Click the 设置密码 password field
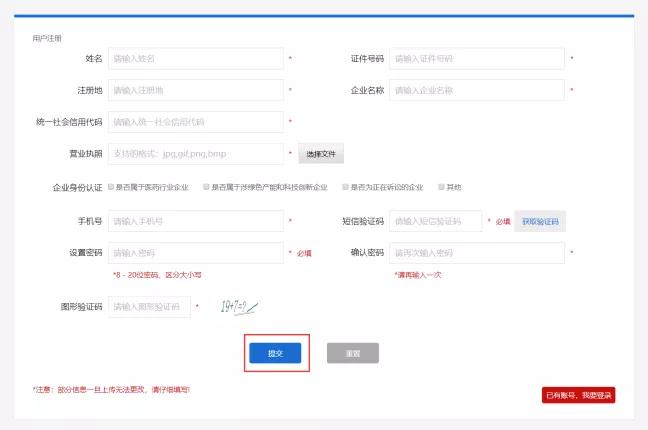Viewport: 648px width, 430px height. (x=196, y=253)
